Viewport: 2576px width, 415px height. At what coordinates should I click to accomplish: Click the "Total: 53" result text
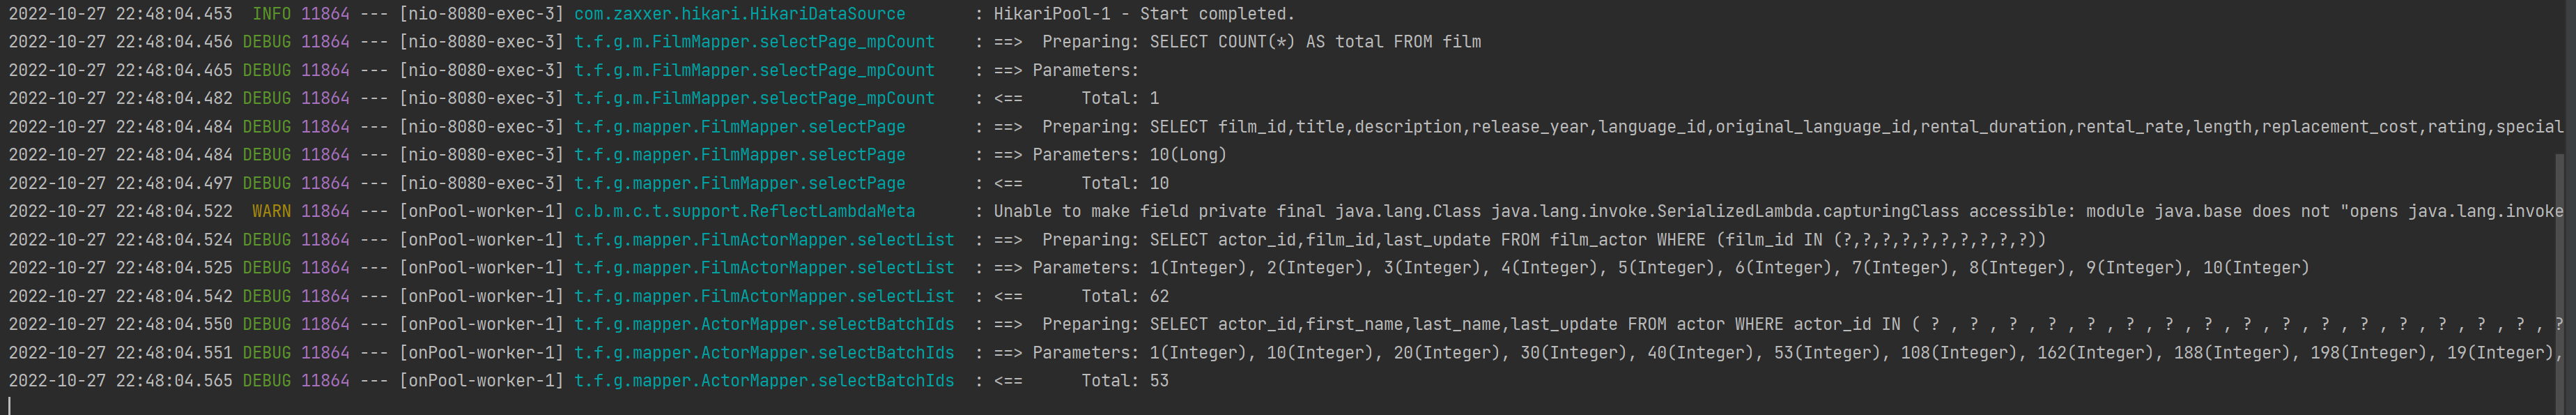(1124, 381)
